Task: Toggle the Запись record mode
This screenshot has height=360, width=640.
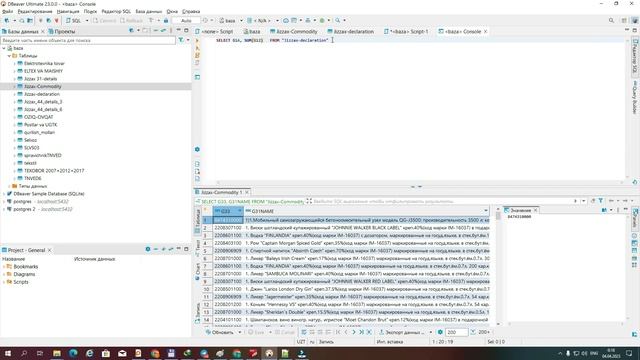Action: (197, 313)
